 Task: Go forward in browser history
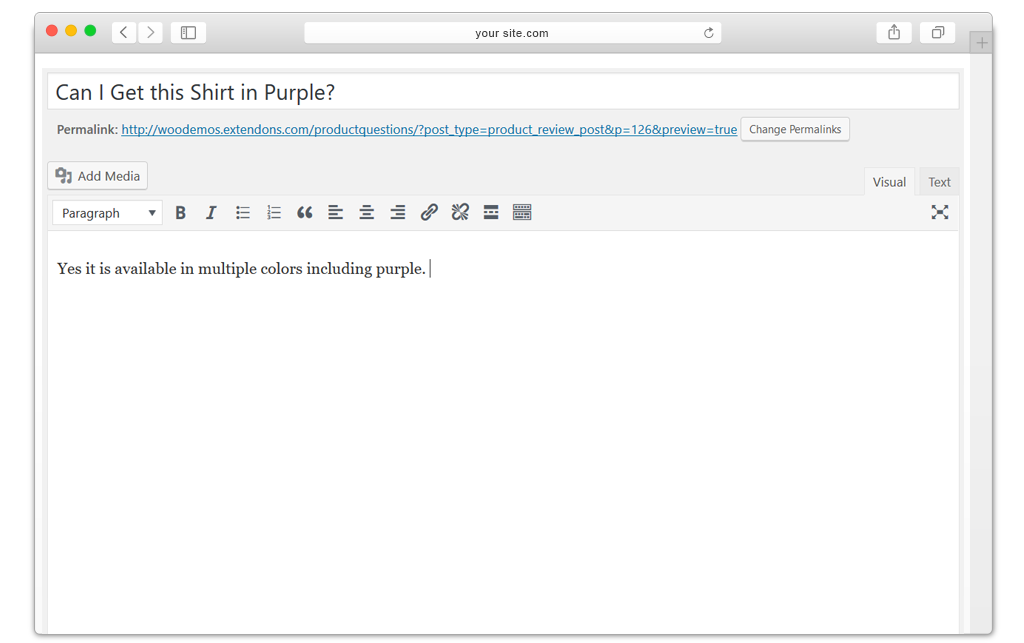click(150, 33)
